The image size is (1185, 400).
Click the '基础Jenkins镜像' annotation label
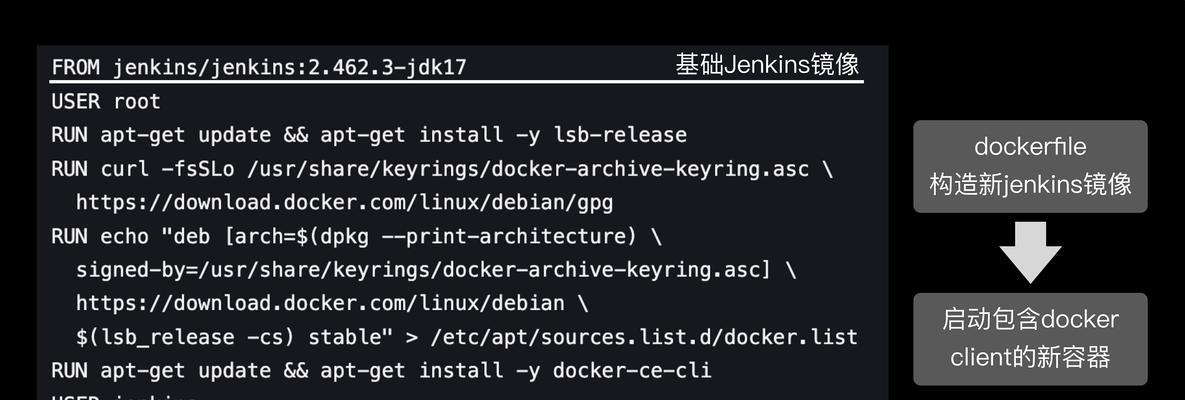(767, 65)
